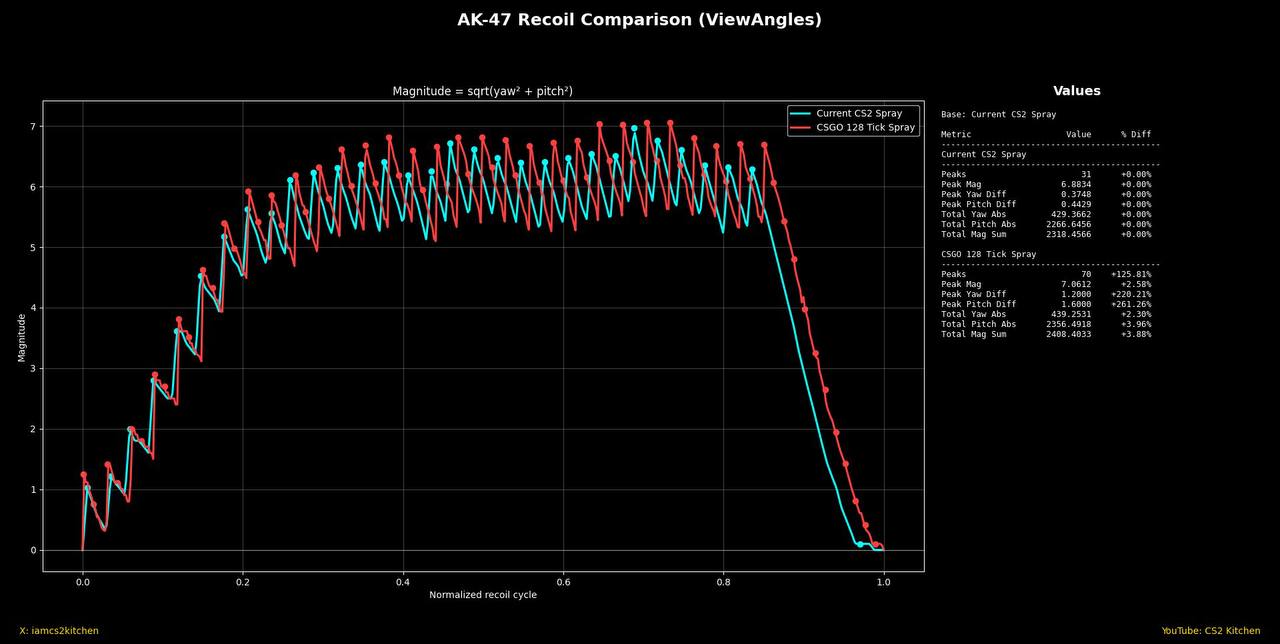This screenshot has height=644, width=1280.
Task: Click the red line sample for CSGO 128 Tick Spray
Action: [x=800, y=128]
